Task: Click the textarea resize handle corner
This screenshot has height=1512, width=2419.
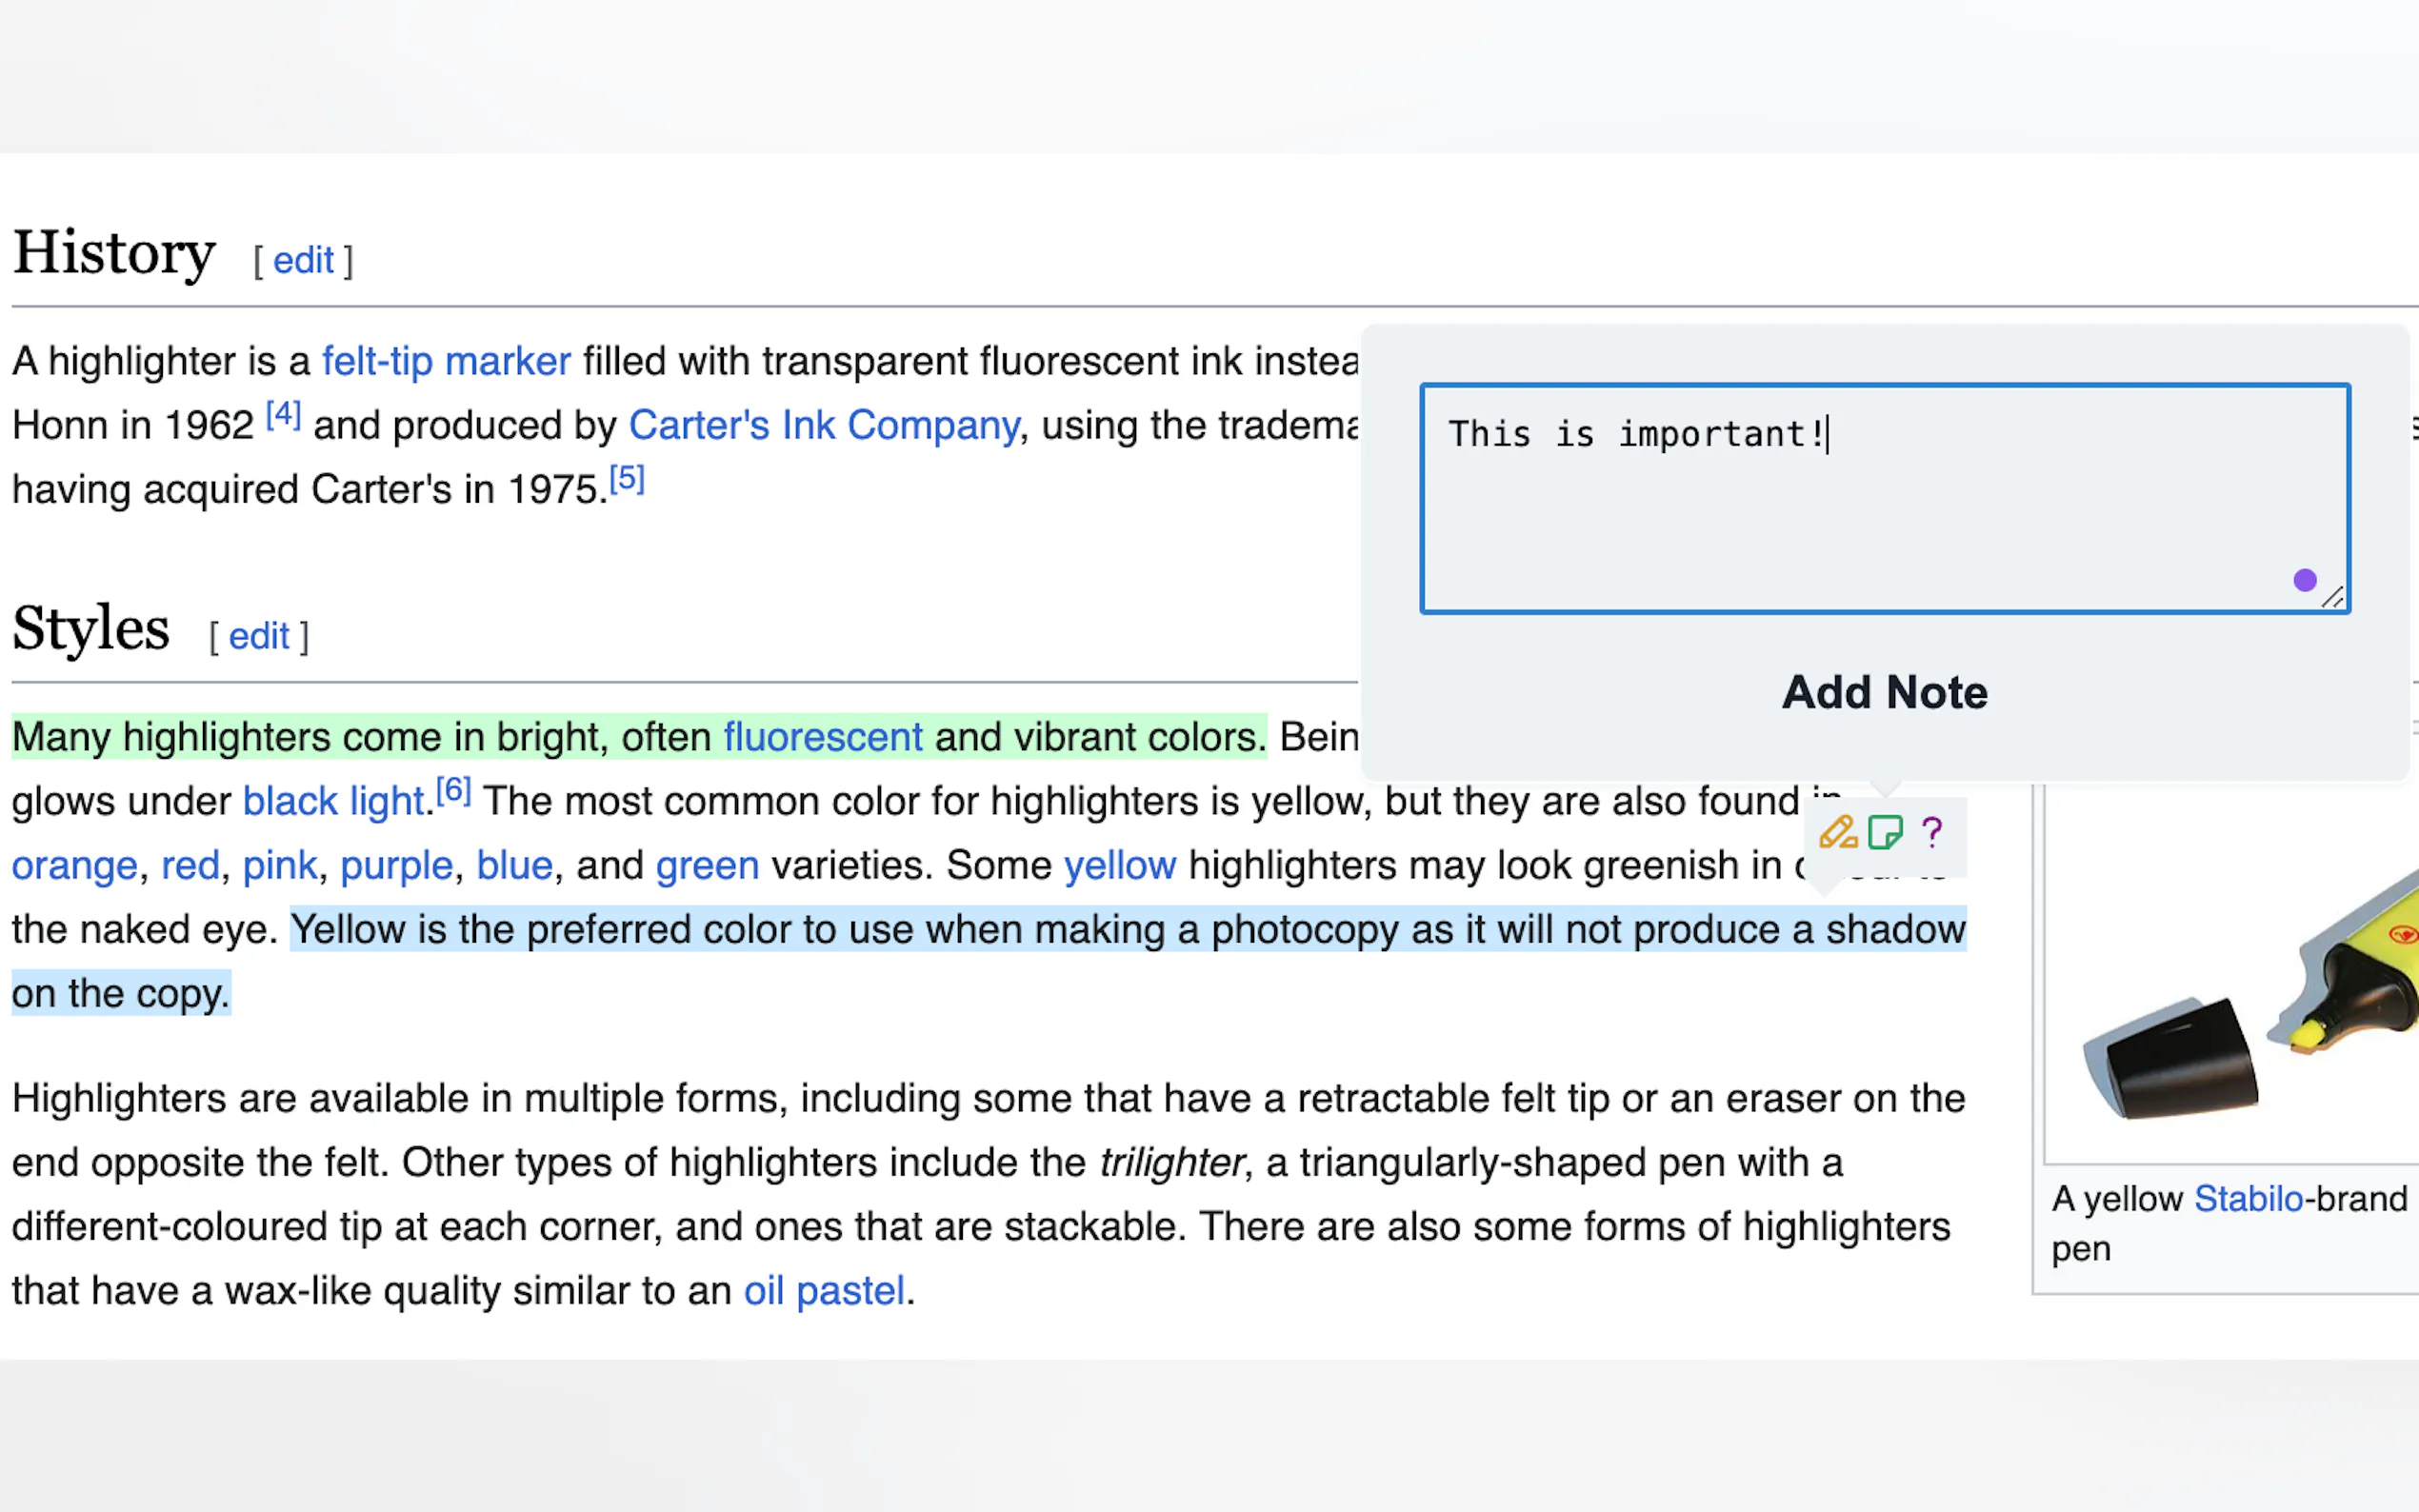Action: (2333, 597)
